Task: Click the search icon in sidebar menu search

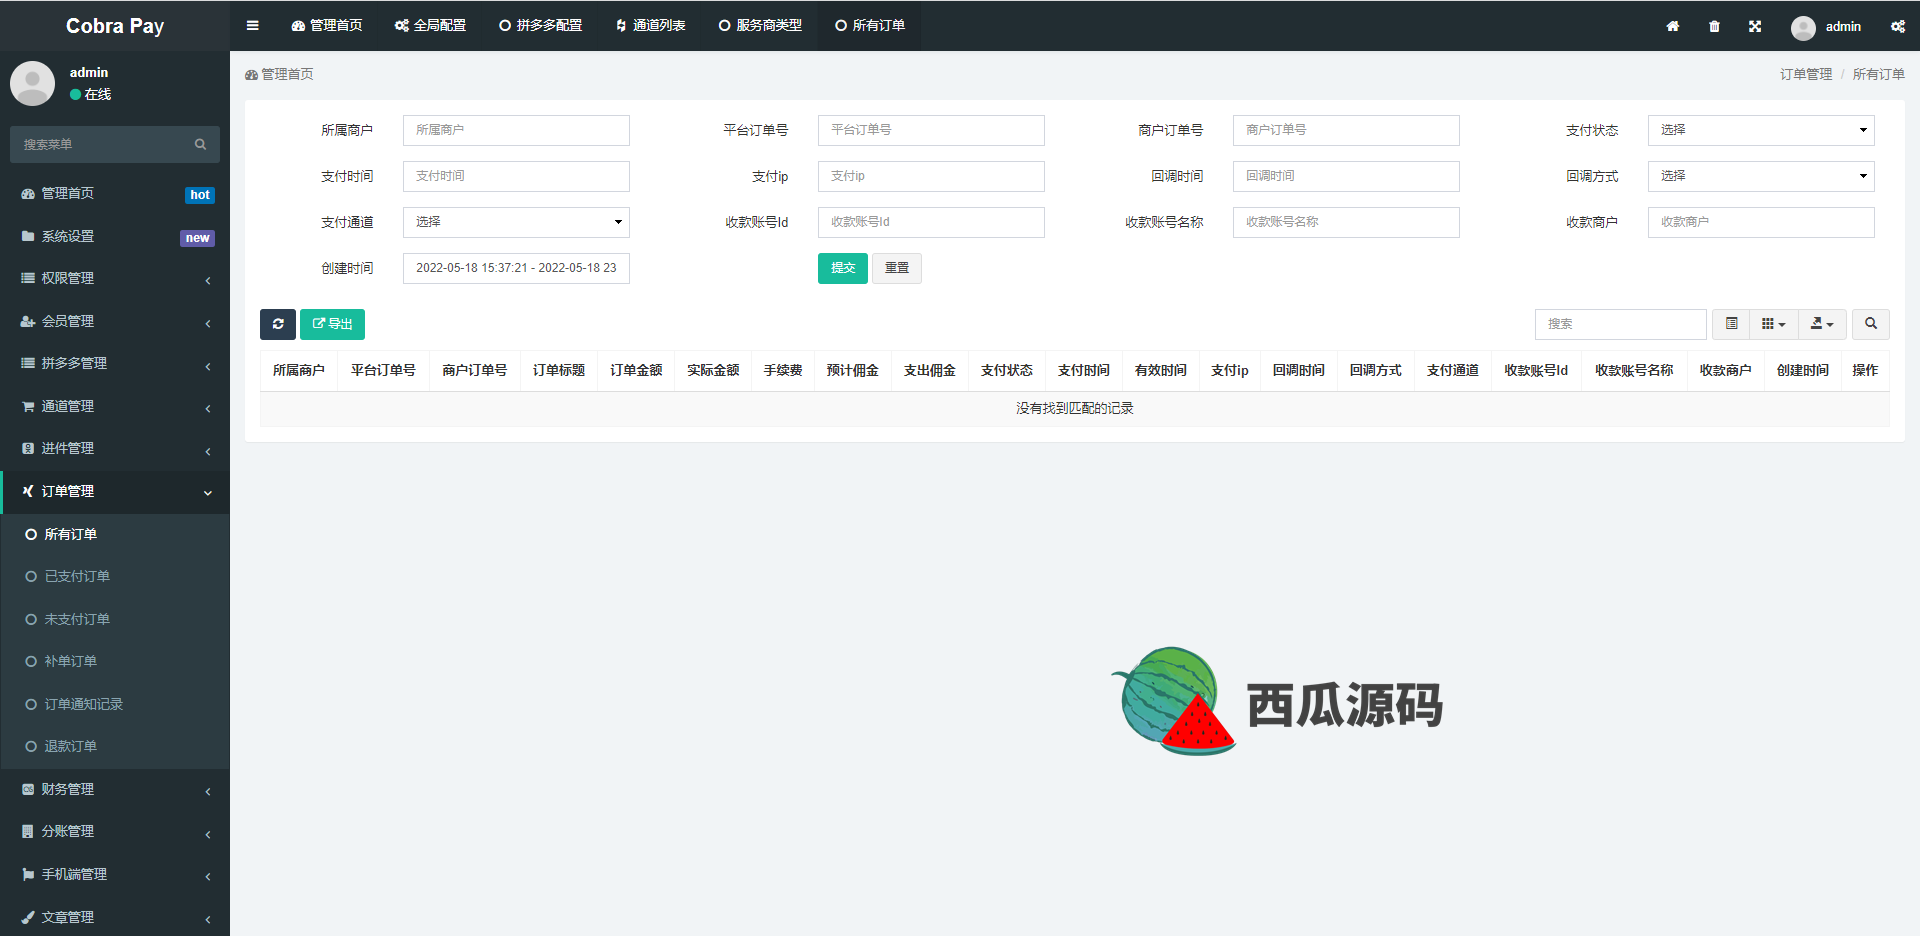Action: [x=200, y=145]
